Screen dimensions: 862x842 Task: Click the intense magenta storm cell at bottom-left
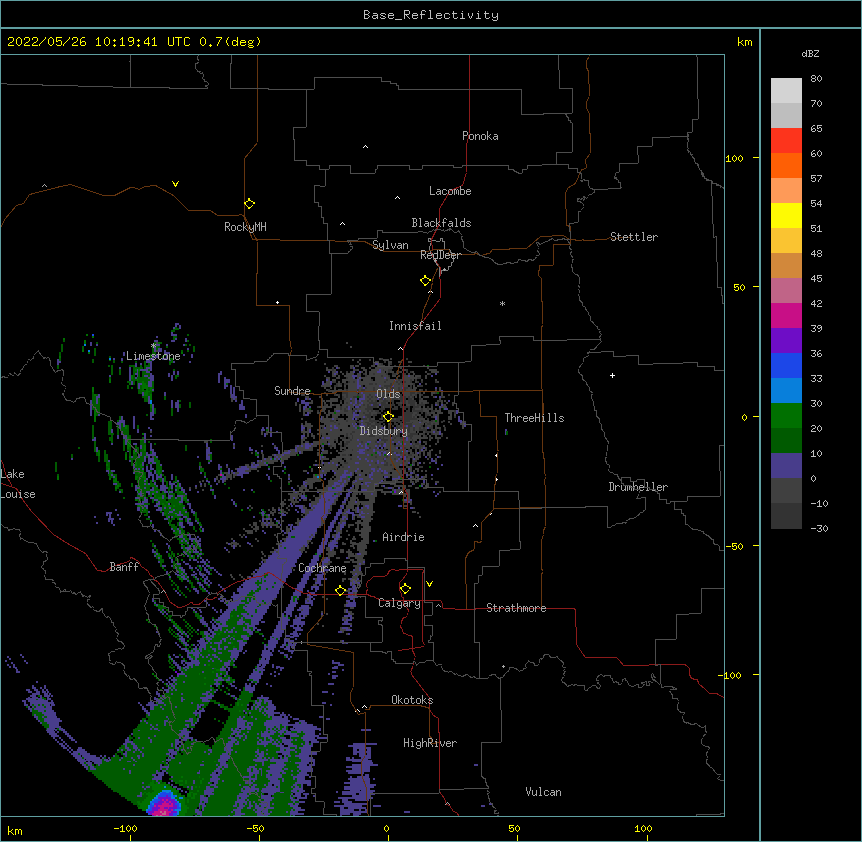click(x=164, y=805)
